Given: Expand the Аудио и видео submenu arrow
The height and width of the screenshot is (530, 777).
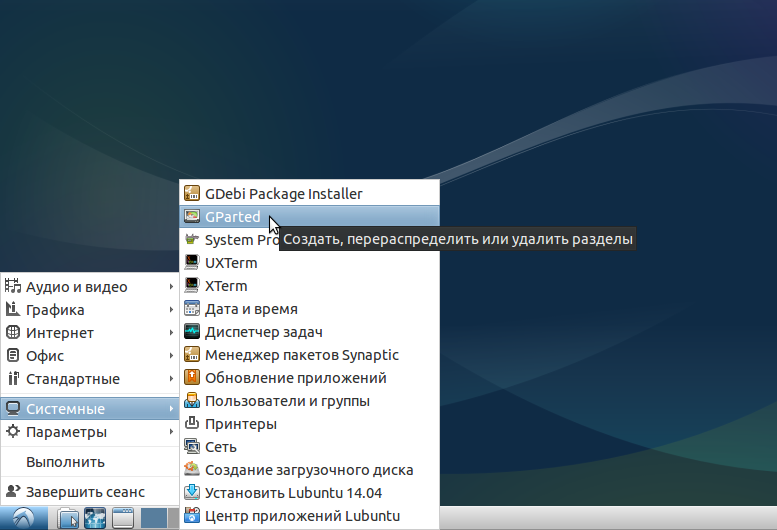Looking at the screenshot, I should click(x=171, y=286).
